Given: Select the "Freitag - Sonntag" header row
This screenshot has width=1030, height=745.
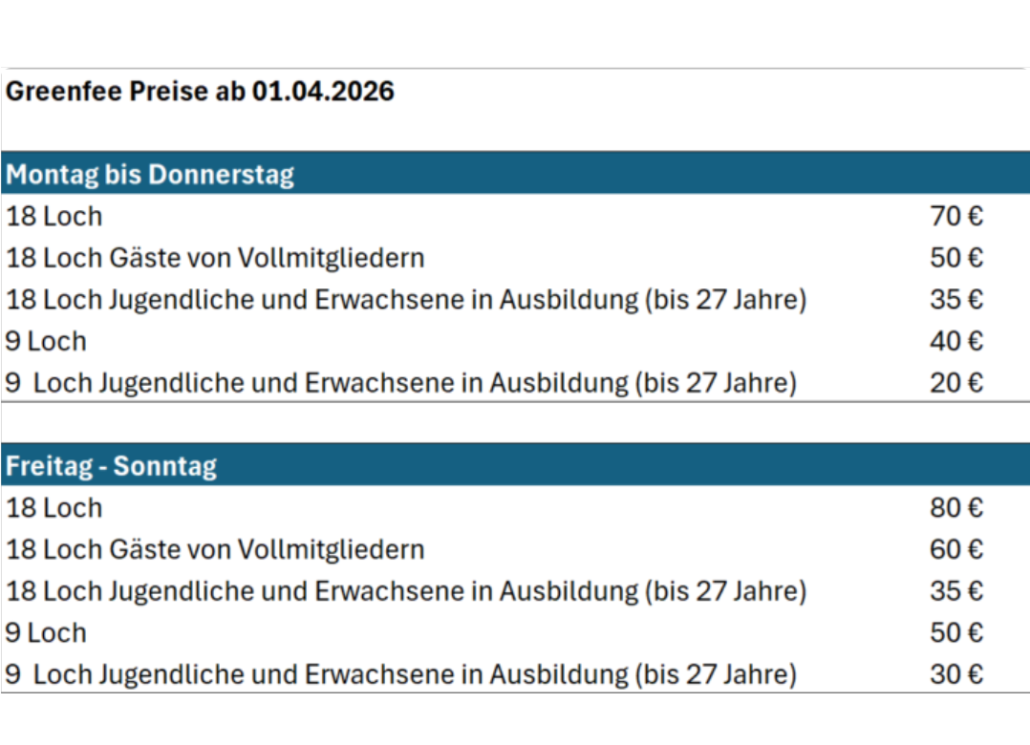Looking at the screenshot, I should pos(112,466).
